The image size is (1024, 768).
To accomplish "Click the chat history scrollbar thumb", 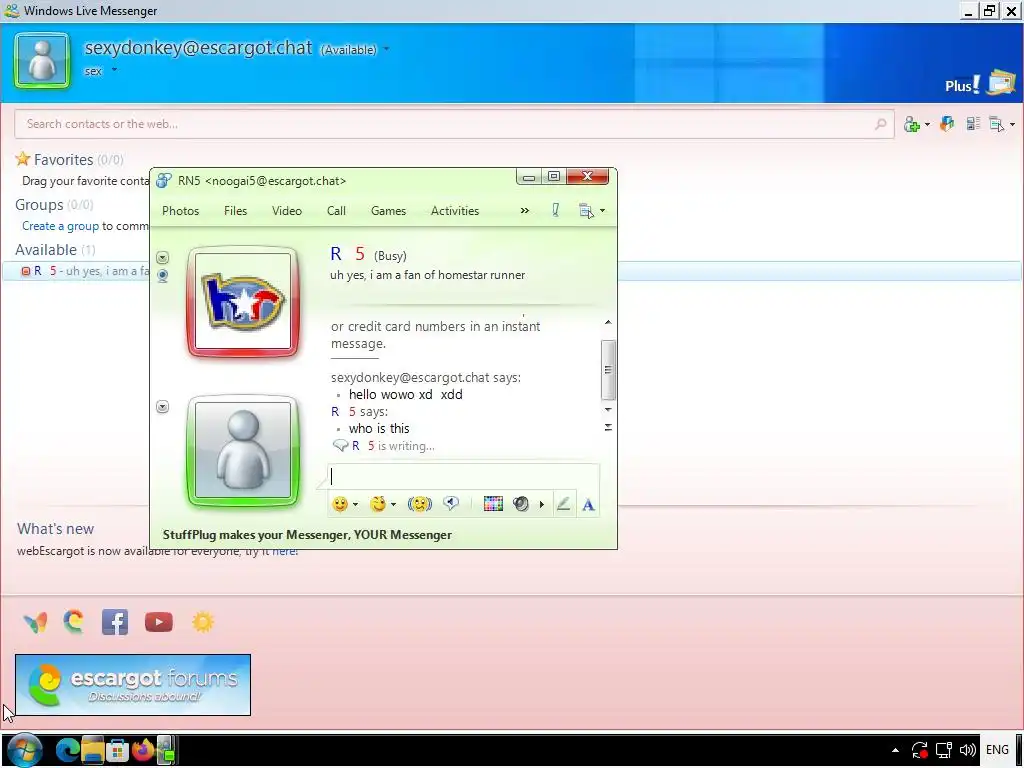I will tap(608, 370).
